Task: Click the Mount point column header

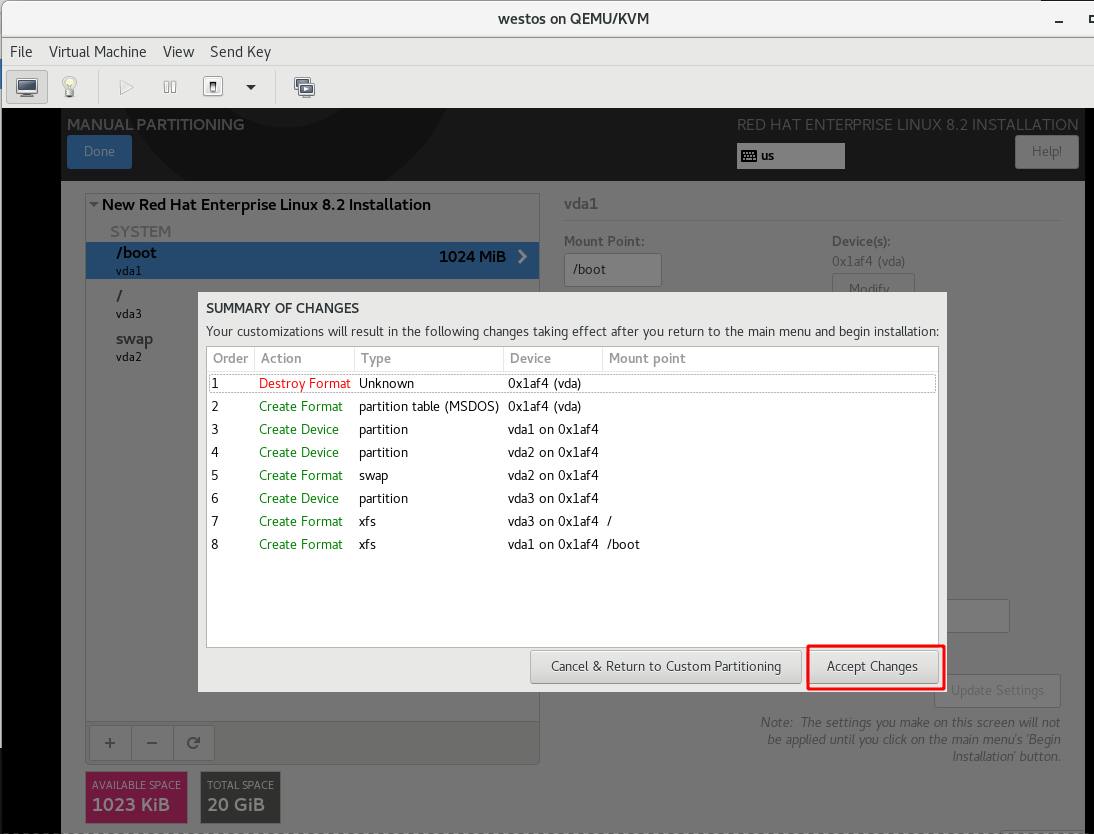Action: pyautogui.click(x=770, y=358)
